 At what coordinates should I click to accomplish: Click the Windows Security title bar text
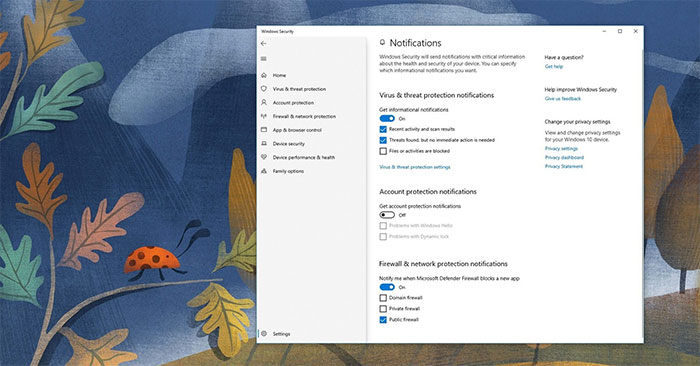[277, 31]
